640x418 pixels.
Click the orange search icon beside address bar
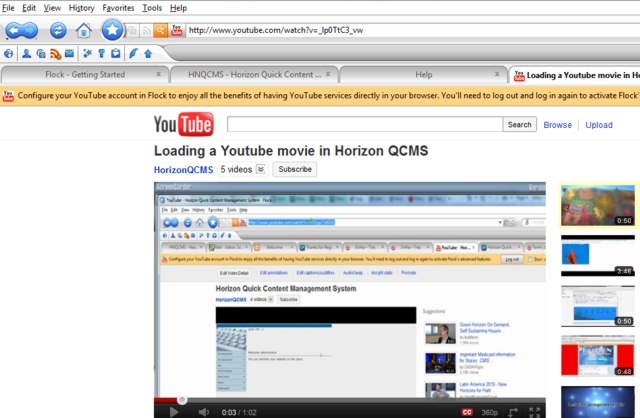(160, 31)
